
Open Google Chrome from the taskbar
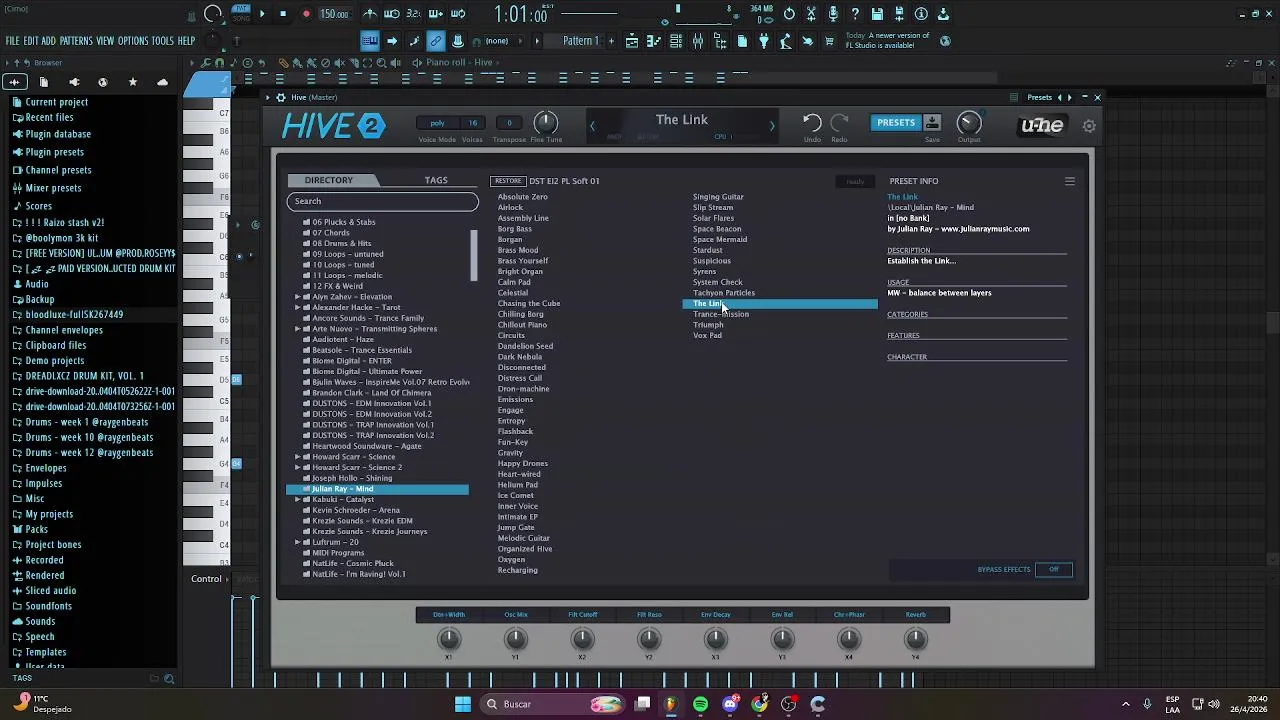click(760, 704)
